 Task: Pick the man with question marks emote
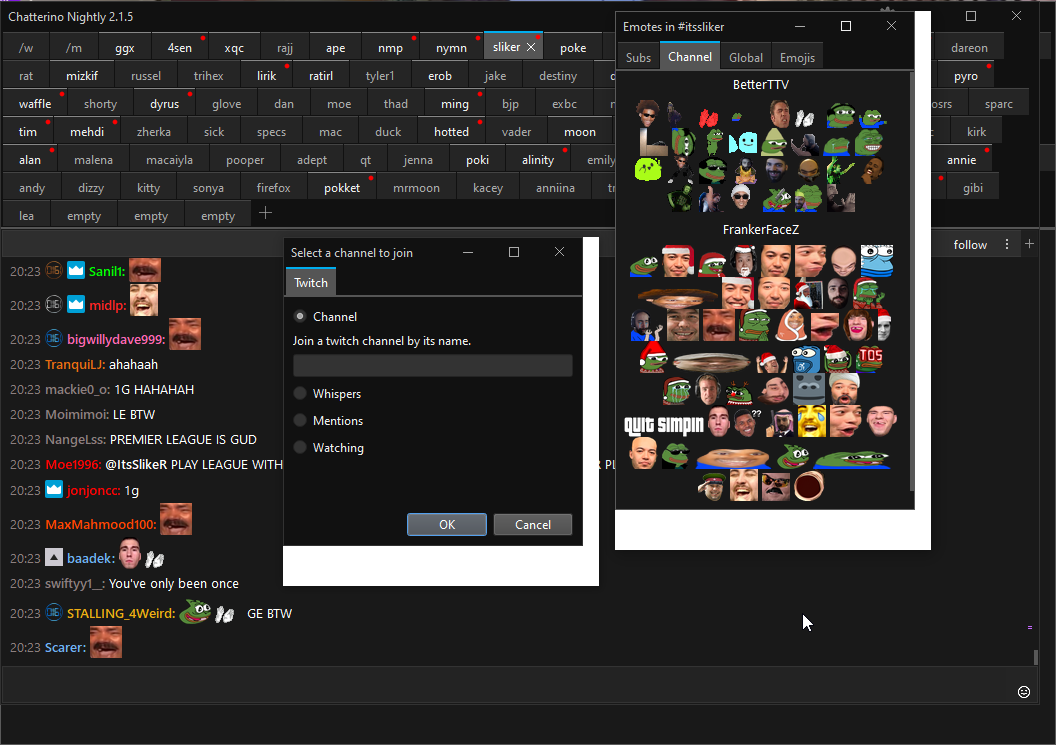pyautogui.click(x=747, y=422)
